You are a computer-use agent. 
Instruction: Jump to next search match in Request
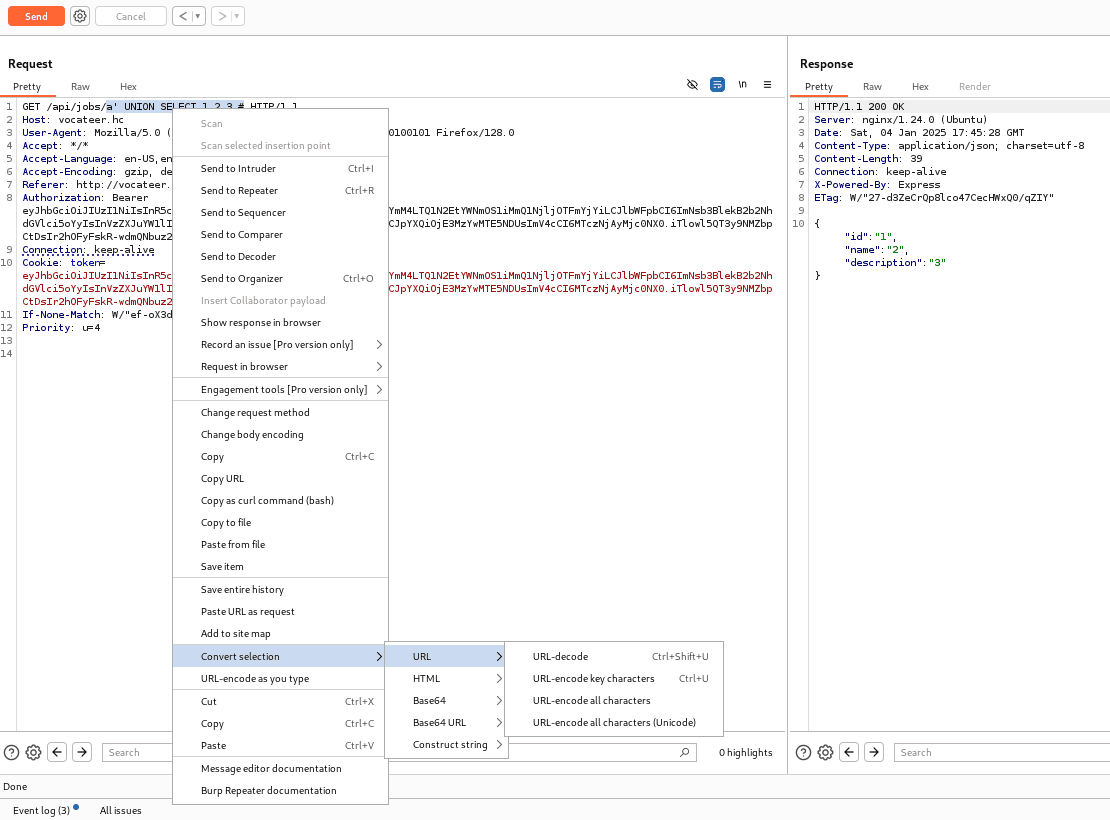tap(82, 752)
